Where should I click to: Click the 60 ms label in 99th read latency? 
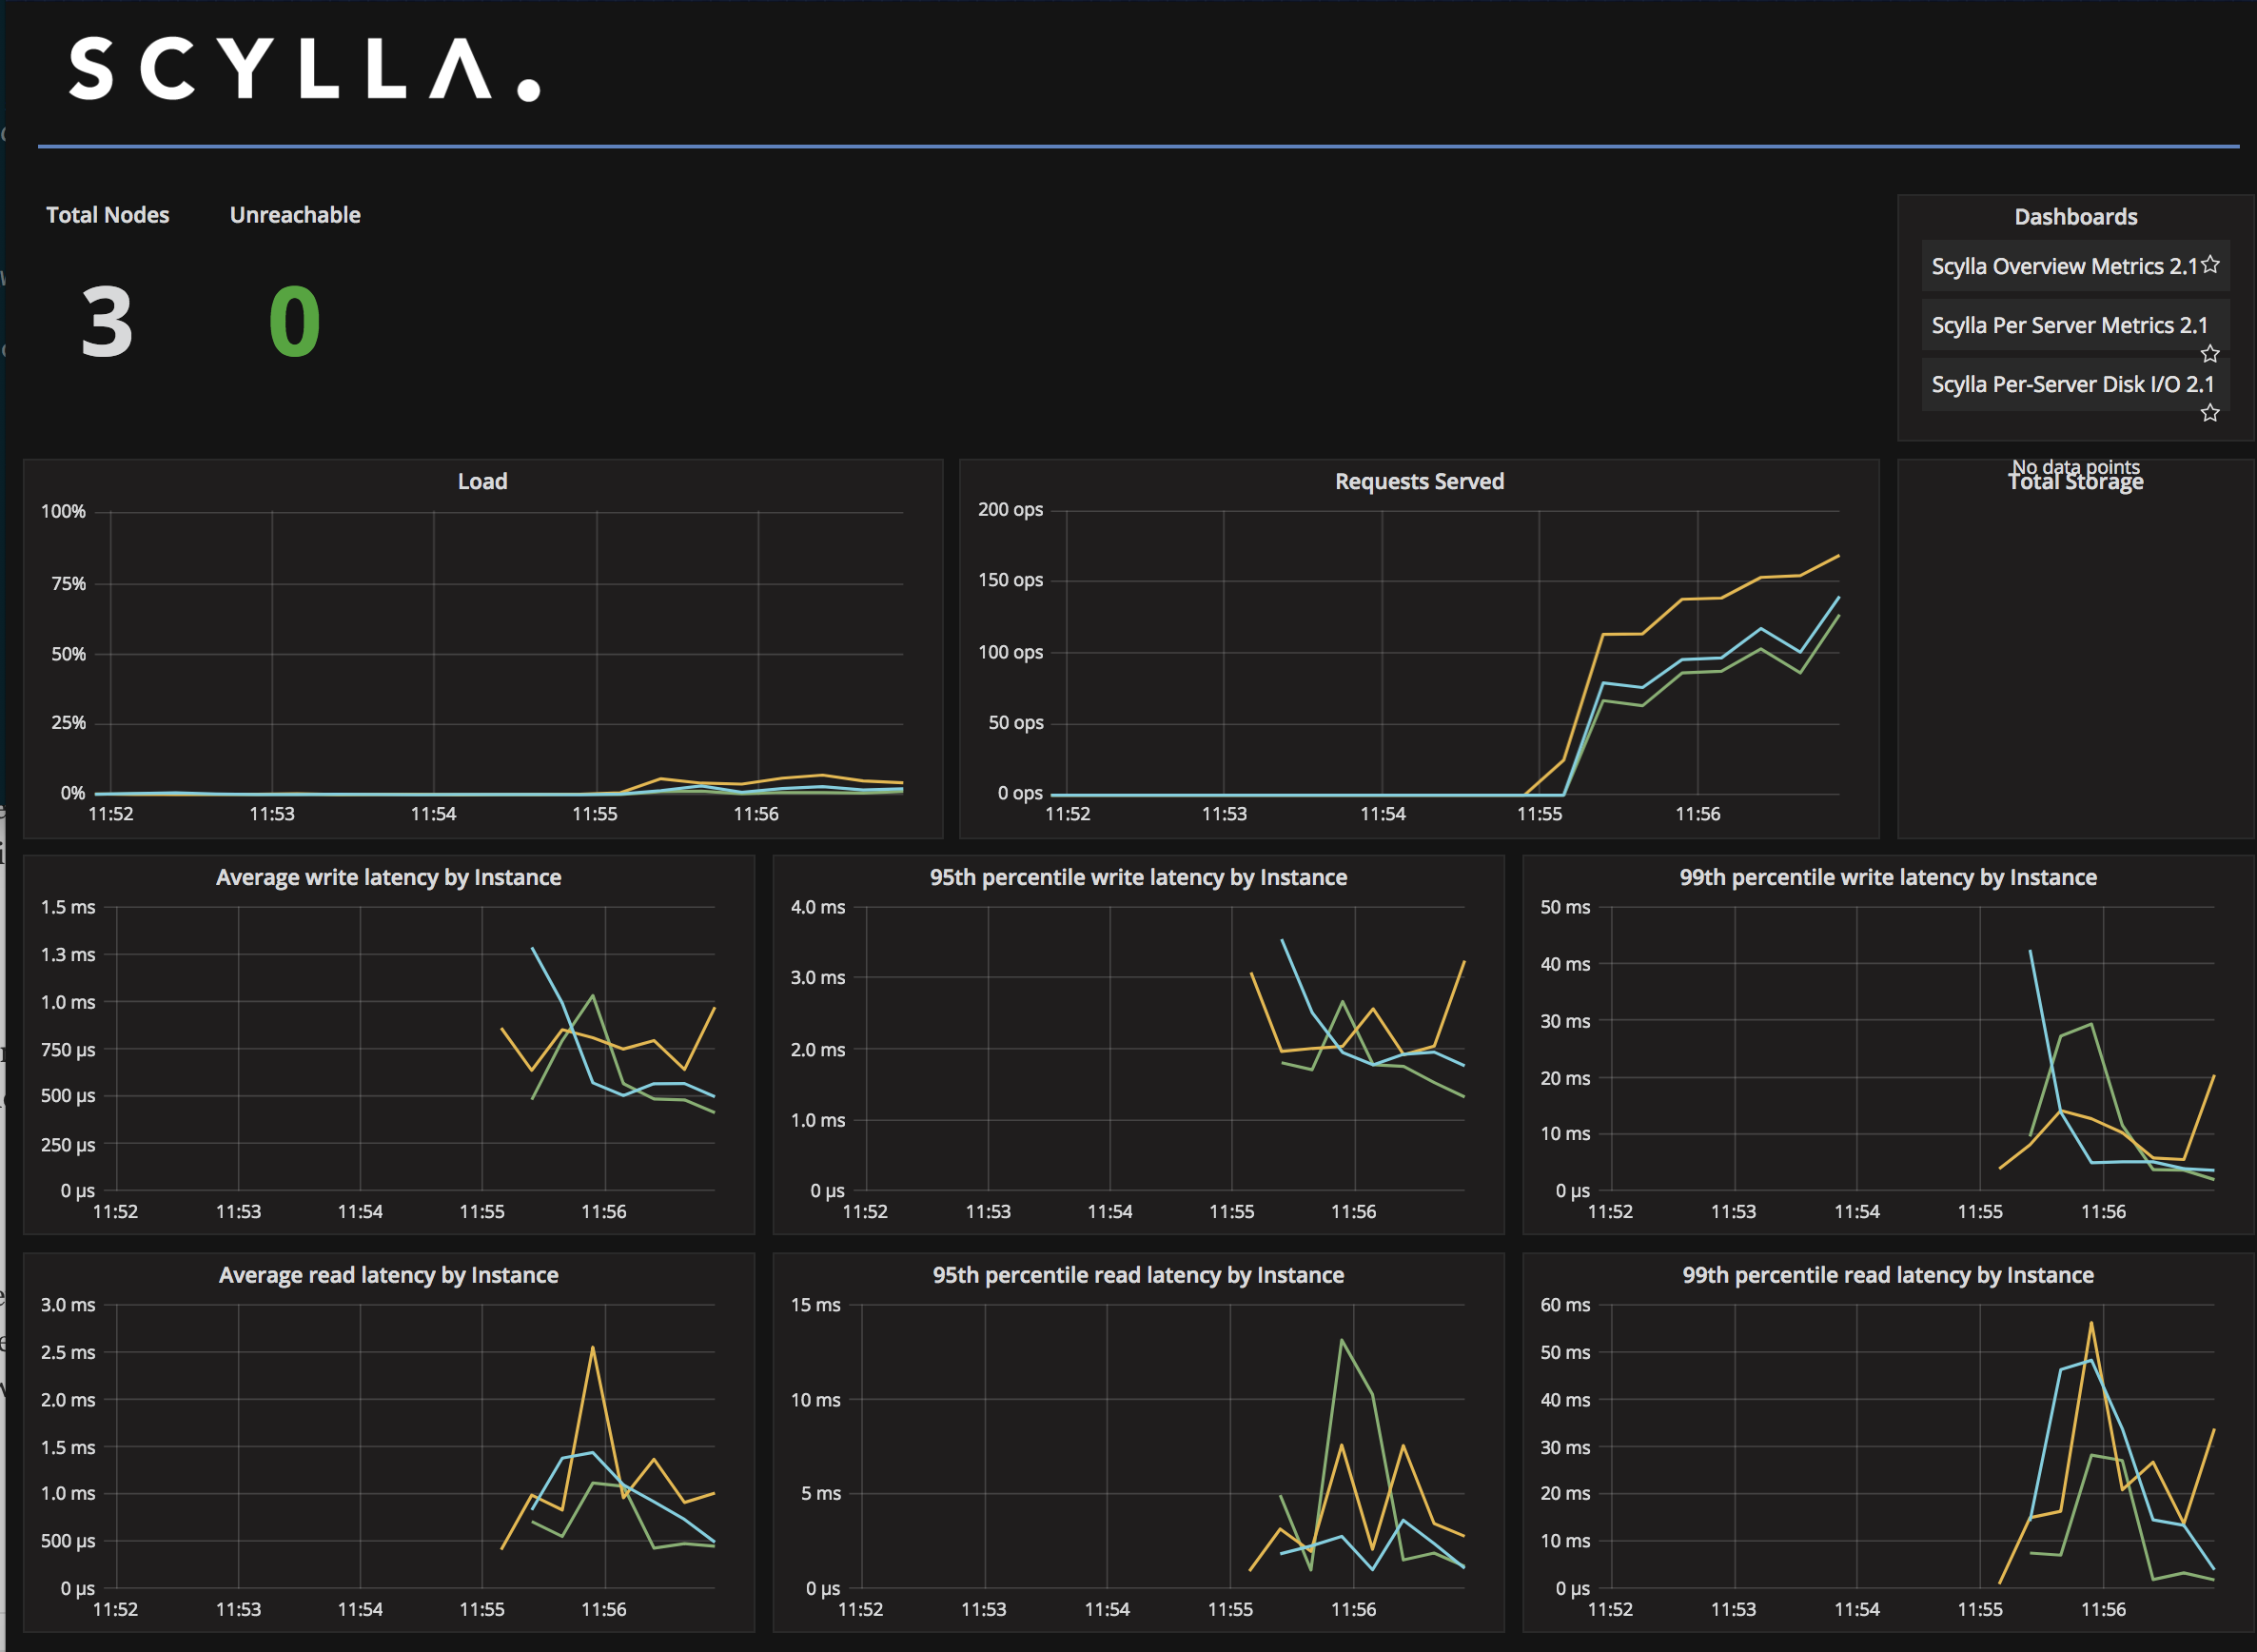pos(1565,1305)
